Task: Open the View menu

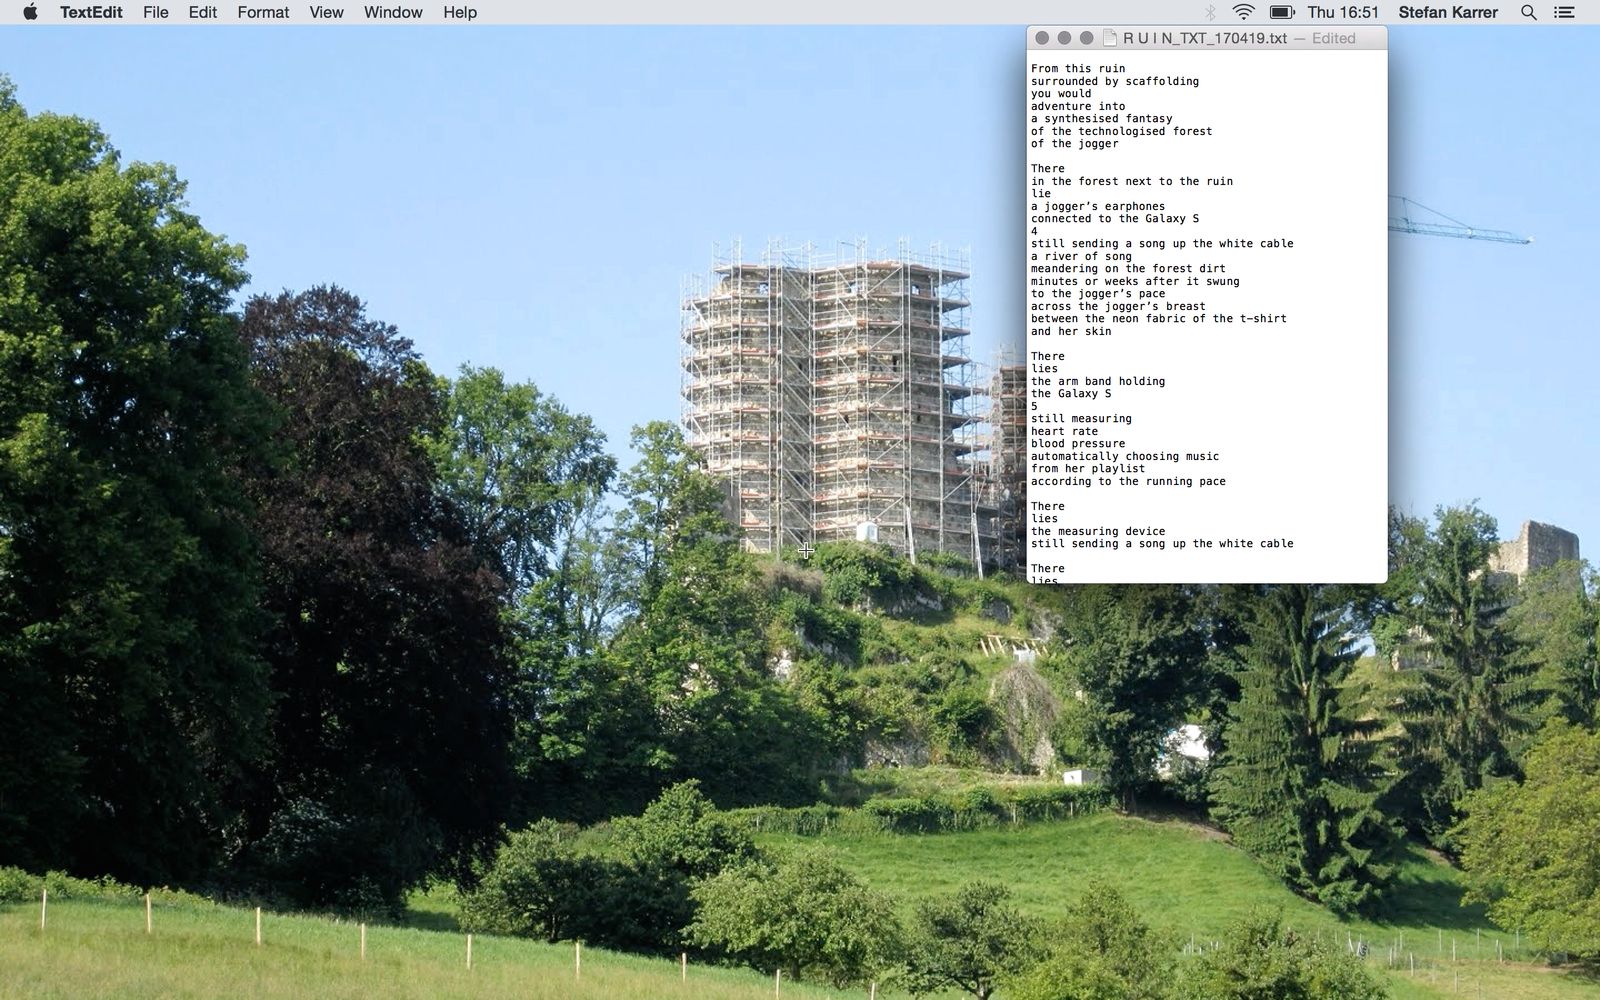Action: pyautogui.click(x=326, y=12)
